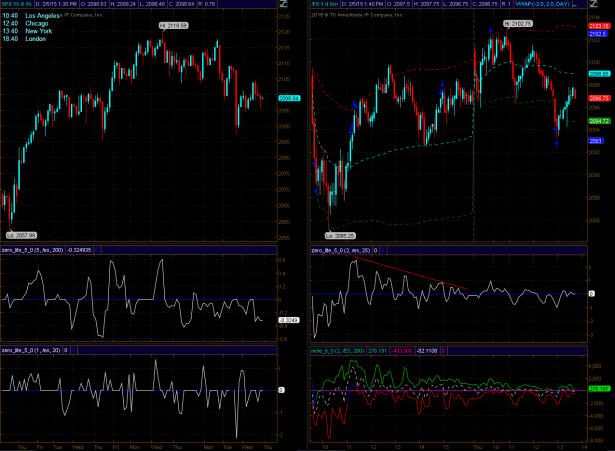Click the -0.324935 value in zero_lite header
615x451 pixels.
click(x=79, y=250)
